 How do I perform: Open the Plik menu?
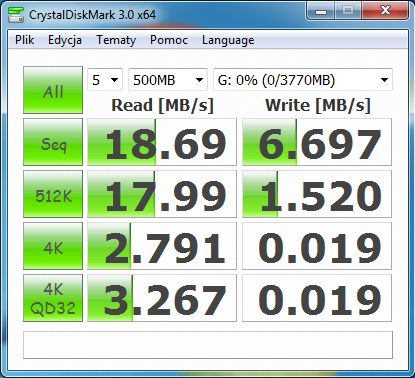pyautogui.click(x=25, y=40)
